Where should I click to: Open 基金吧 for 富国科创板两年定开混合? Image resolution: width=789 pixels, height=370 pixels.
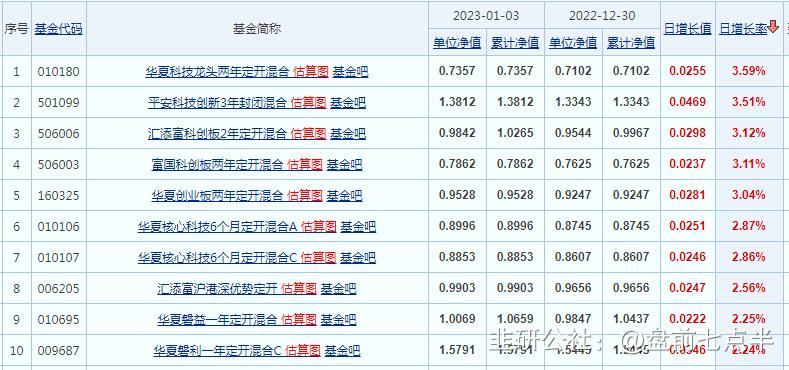(x=344, y=165)
